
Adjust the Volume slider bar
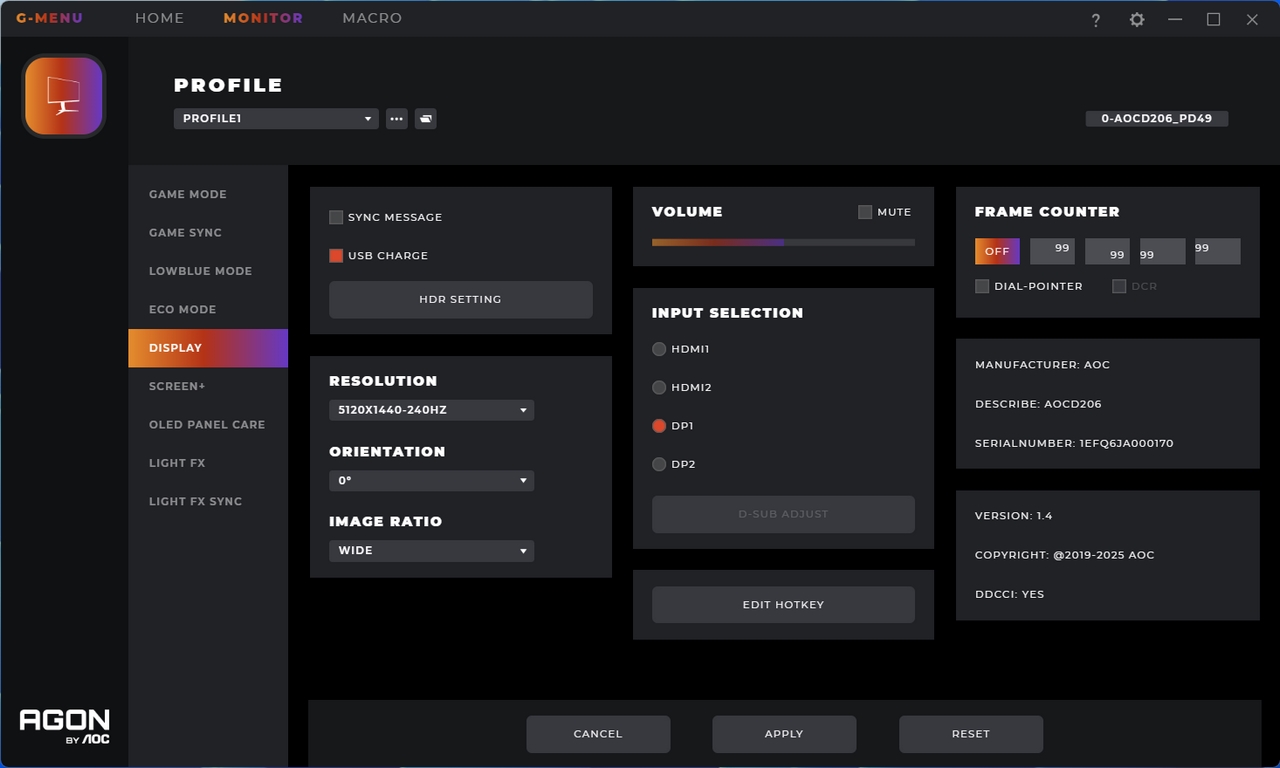pos(783,242)
